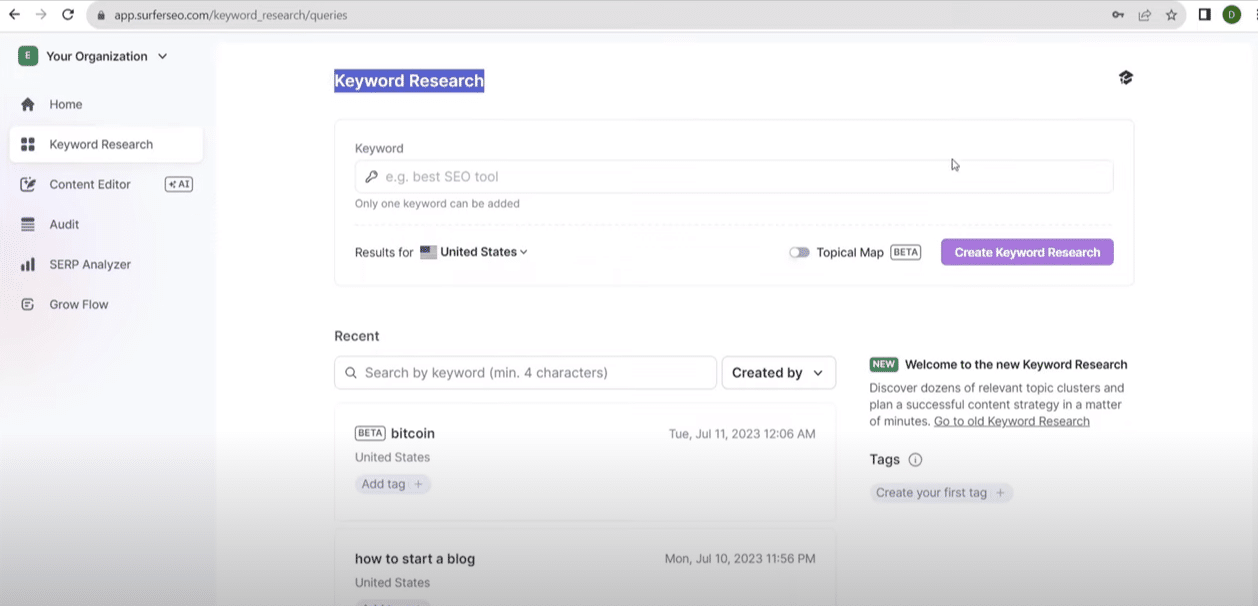Click the browser address bar URL
Screen dimensions: 1258x606
231,16
